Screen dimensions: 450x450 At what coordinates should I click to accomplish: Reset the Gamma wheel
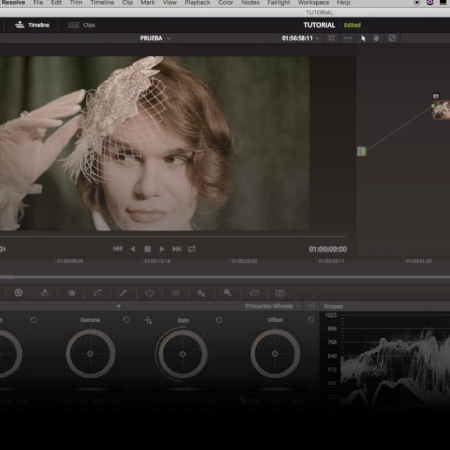(126, 320)
